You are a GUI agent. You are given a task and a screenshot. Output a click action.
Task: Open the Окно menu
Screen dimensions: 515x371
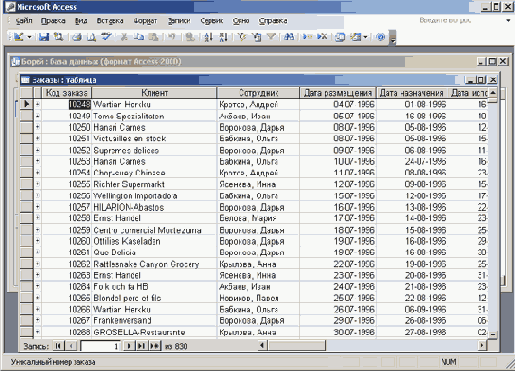[x=241, y=21]
